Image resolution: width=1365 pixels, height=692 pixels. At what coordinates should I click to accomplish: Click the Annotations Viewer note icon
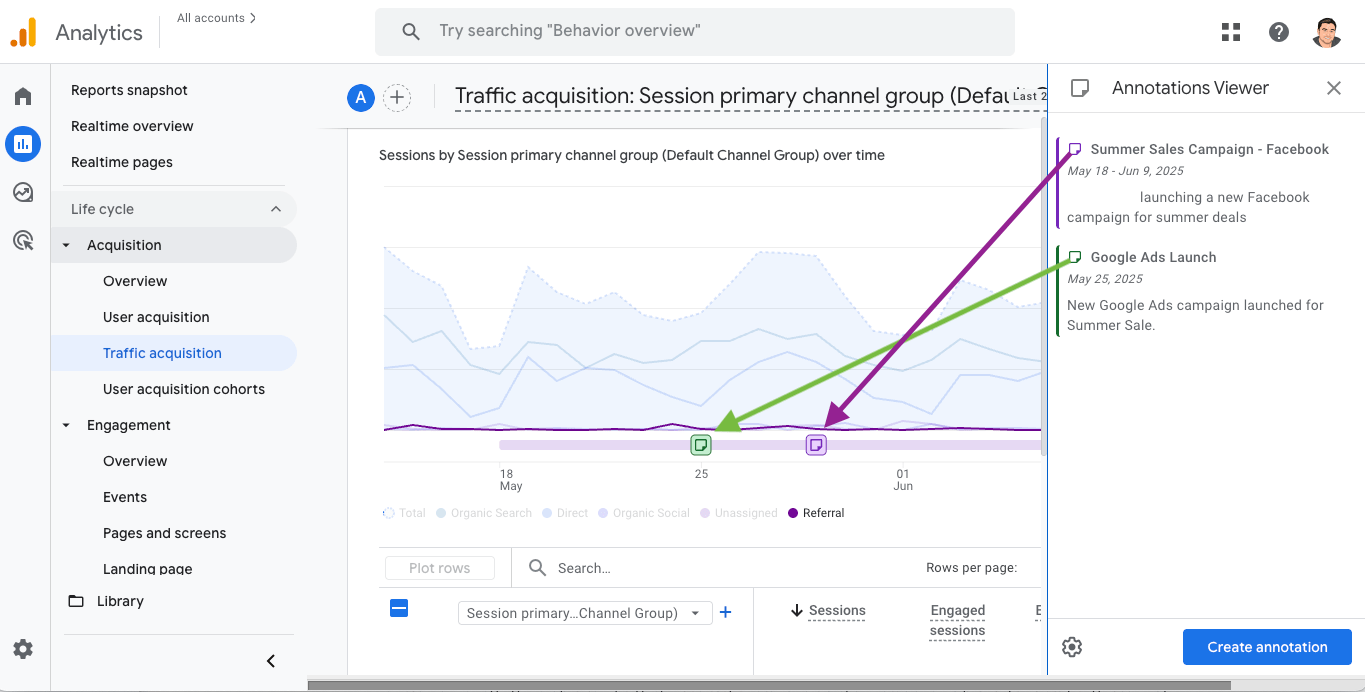(1080, 88)
